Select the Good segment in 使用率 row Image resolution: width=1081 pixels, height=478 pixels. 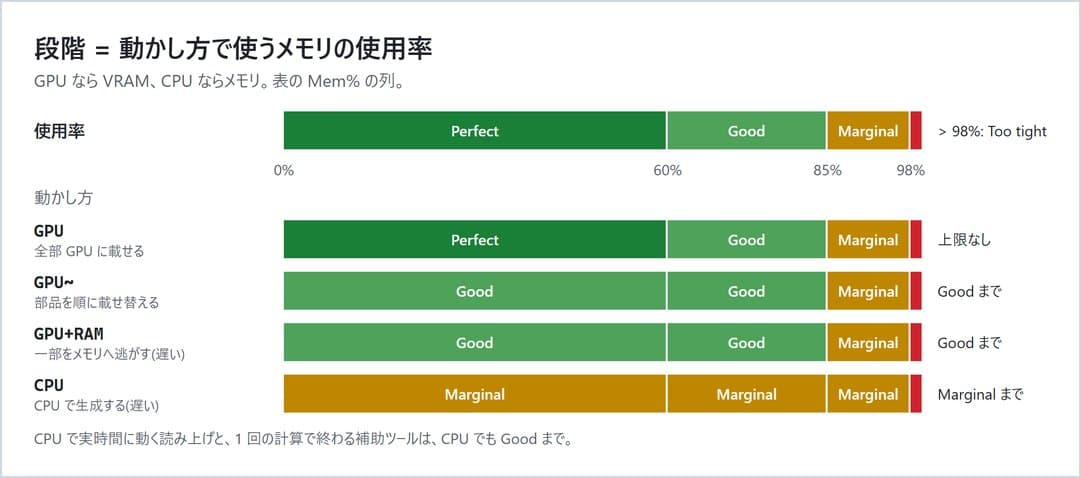click(746, 130)
